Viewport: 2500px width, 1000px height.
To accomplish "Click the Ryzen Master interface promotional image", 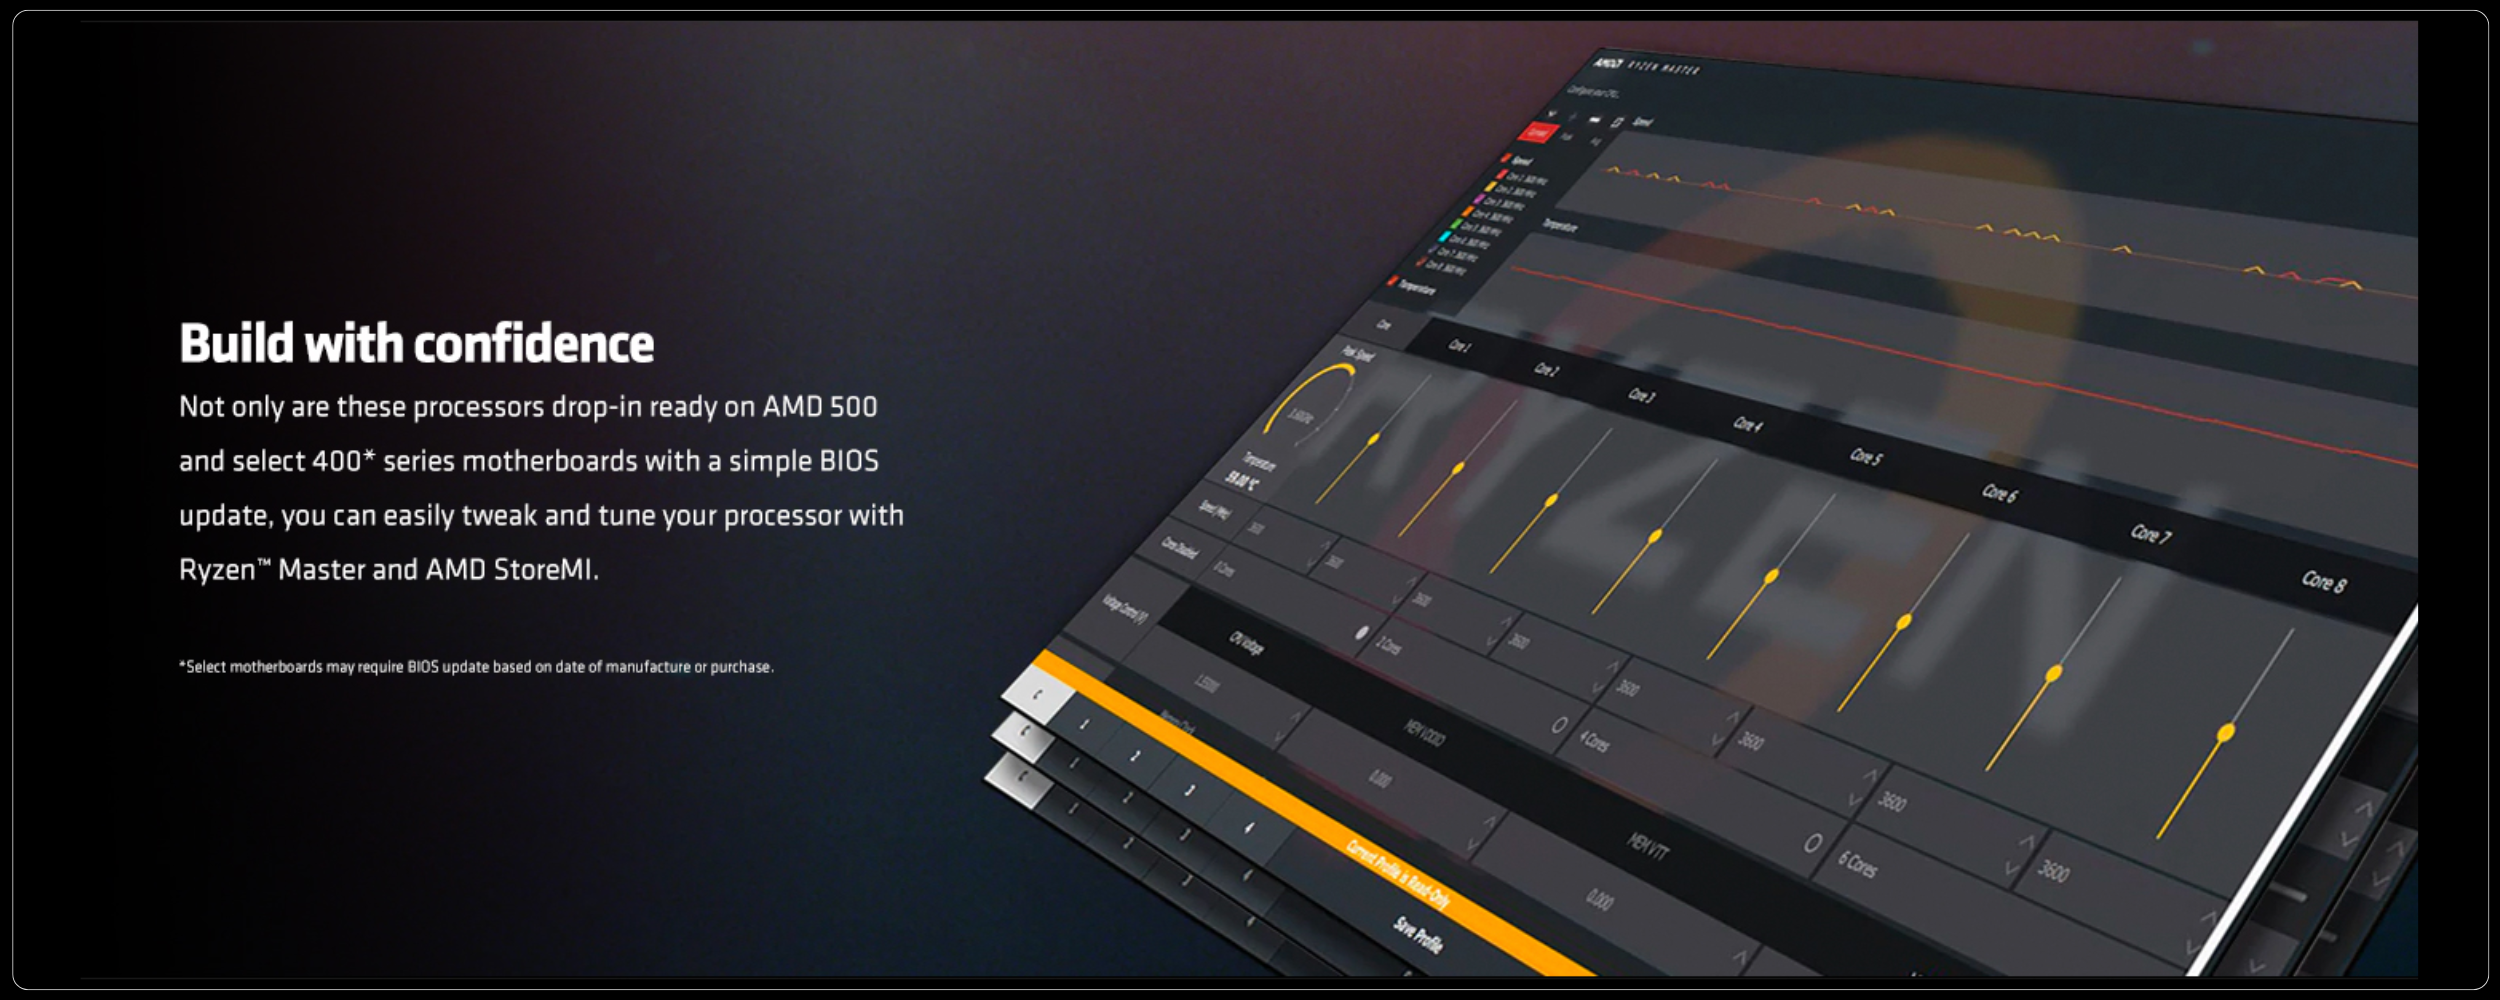I will [x=1700, y=510].
